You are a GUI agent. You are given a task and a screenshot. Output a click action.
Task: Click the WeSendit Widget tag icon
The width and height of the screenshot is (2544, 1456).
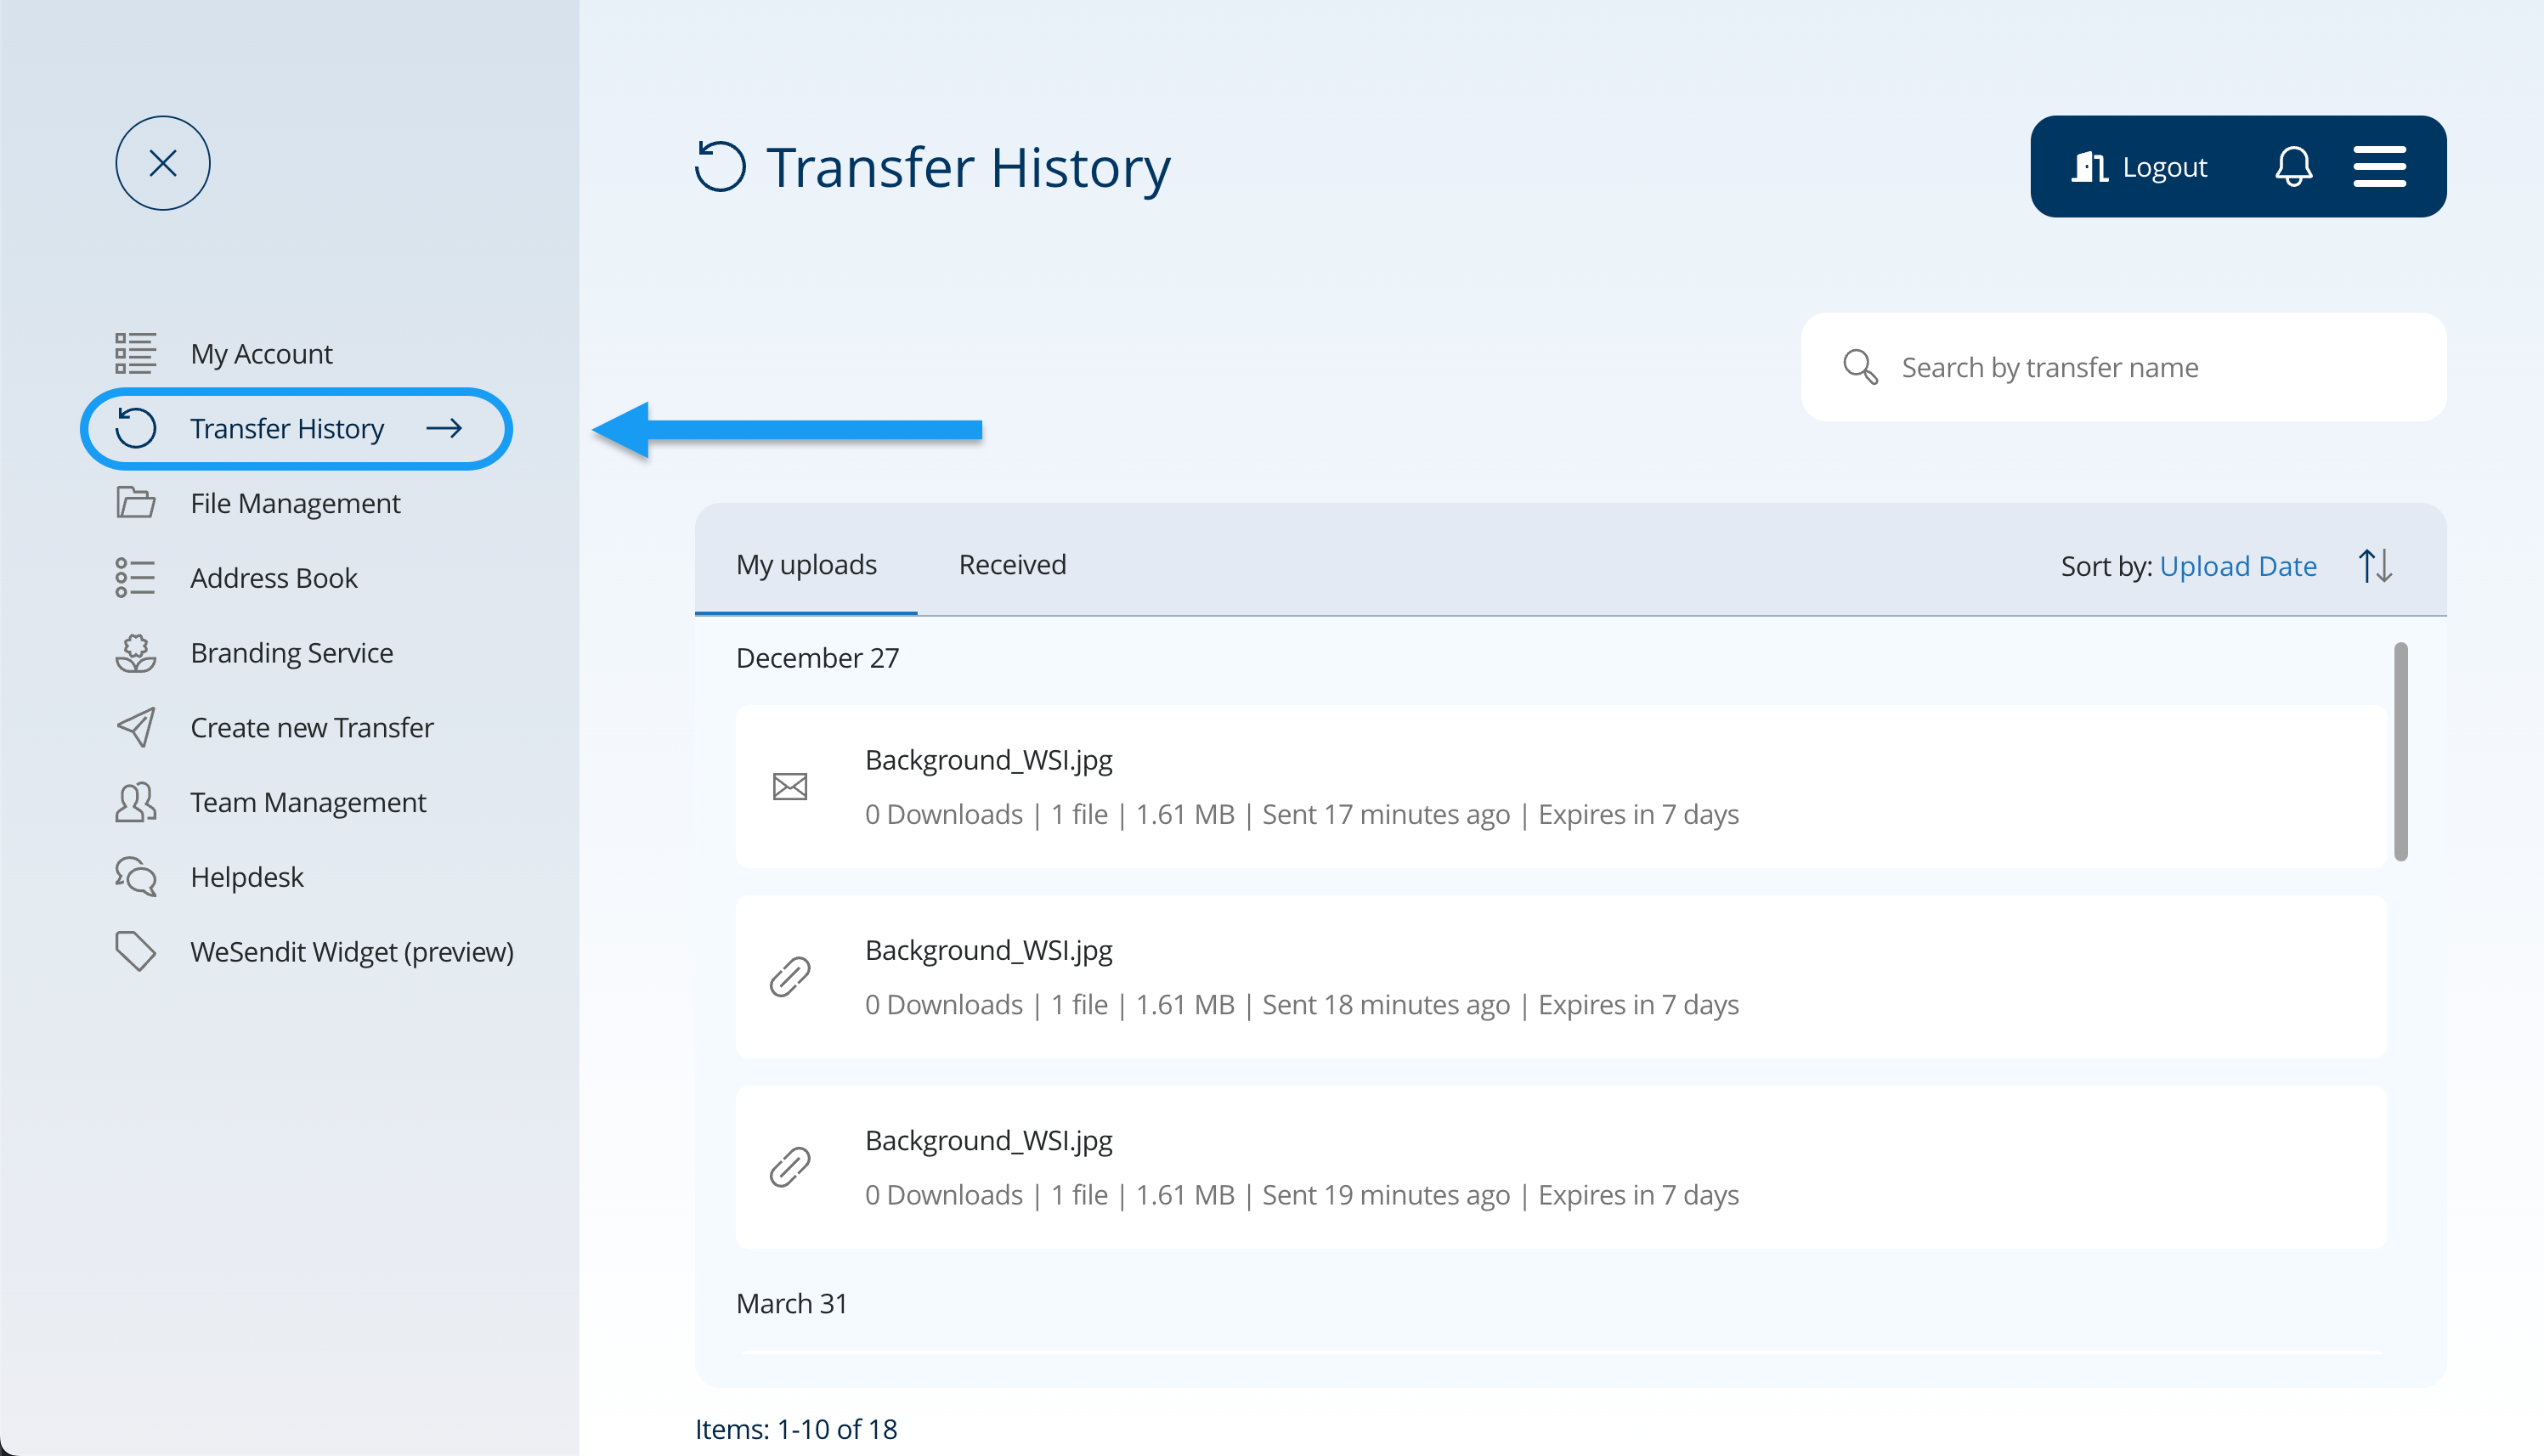[x=135, y=951]
